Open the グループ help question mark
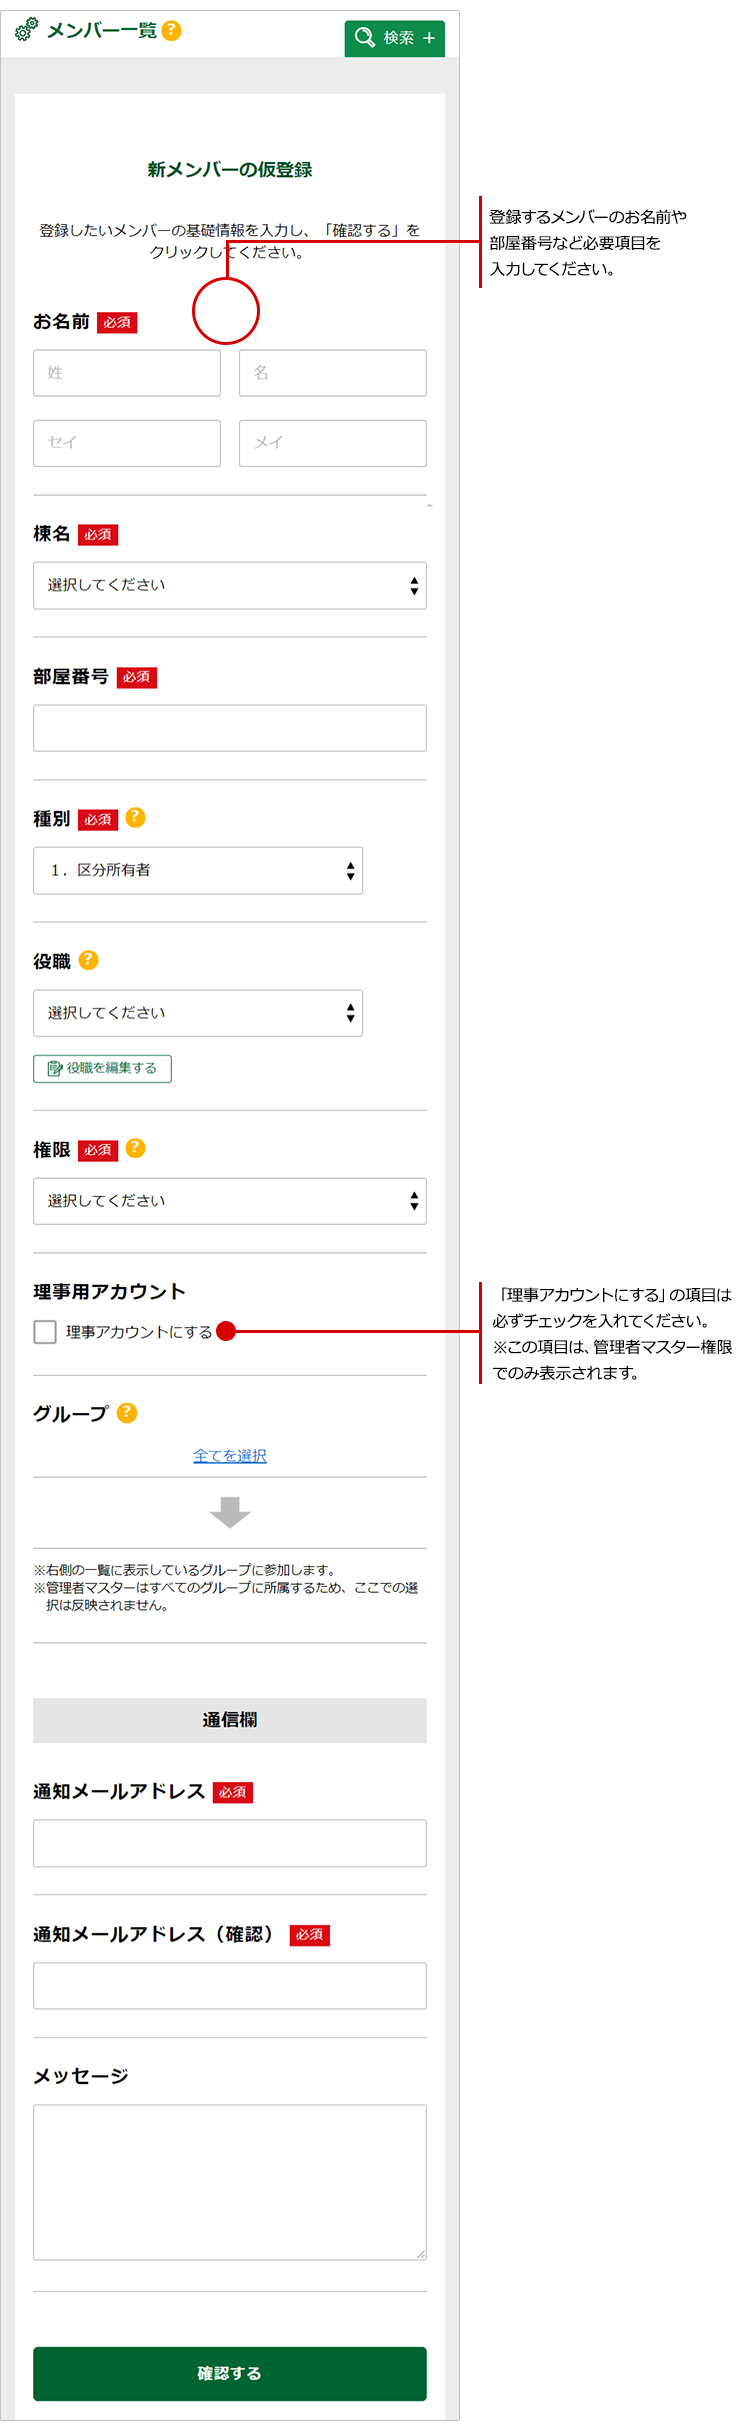The image size is (750, 2433). point(127,1413)
